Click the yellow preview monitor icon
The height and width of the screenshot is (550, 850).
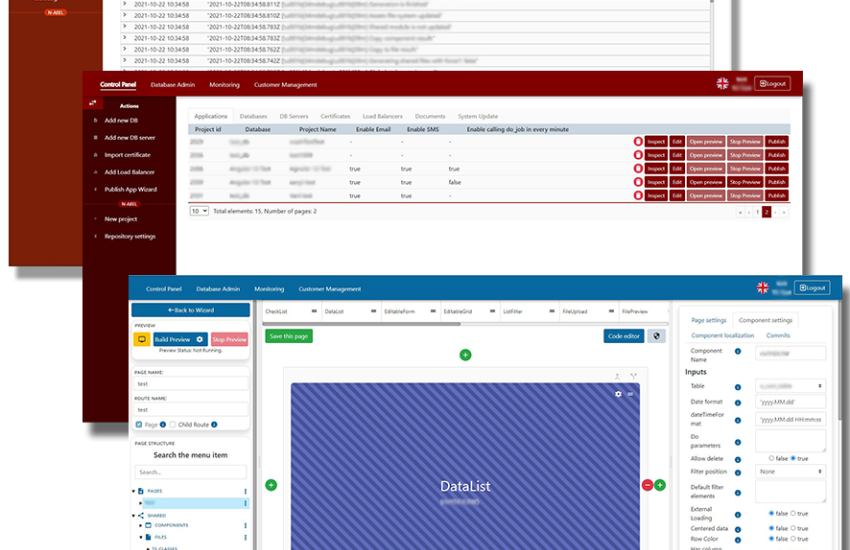(x=142, y=340)
